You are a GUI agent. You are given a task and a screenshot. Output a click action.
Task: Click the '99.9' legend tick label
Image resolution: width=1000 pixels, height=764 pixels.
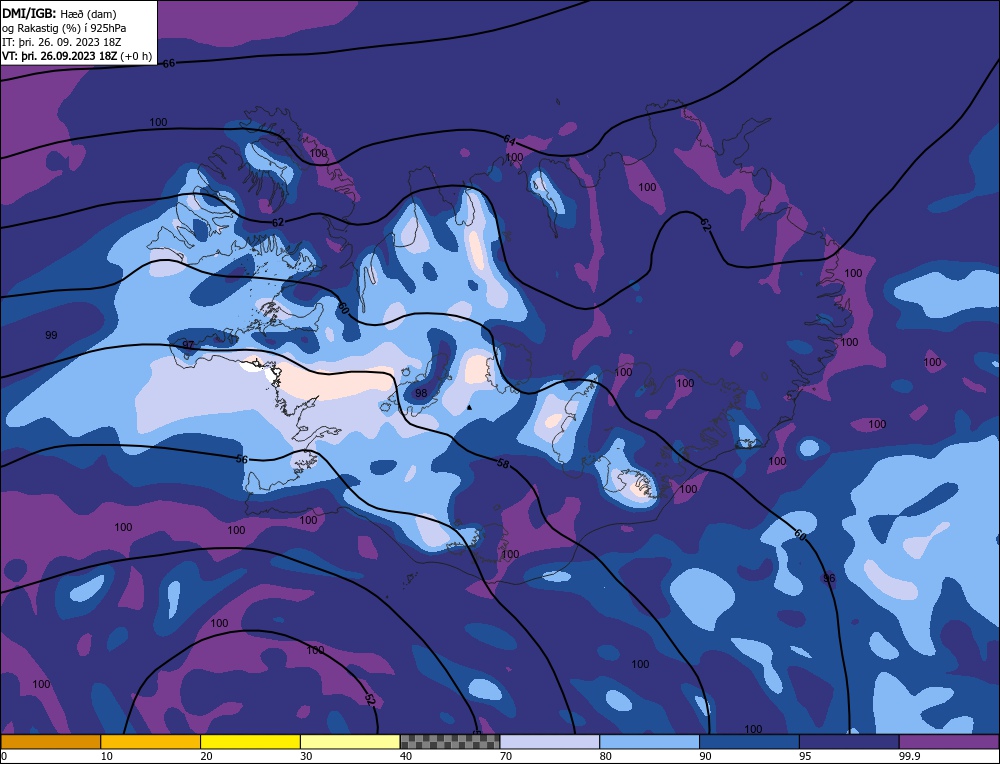(908, 756)
